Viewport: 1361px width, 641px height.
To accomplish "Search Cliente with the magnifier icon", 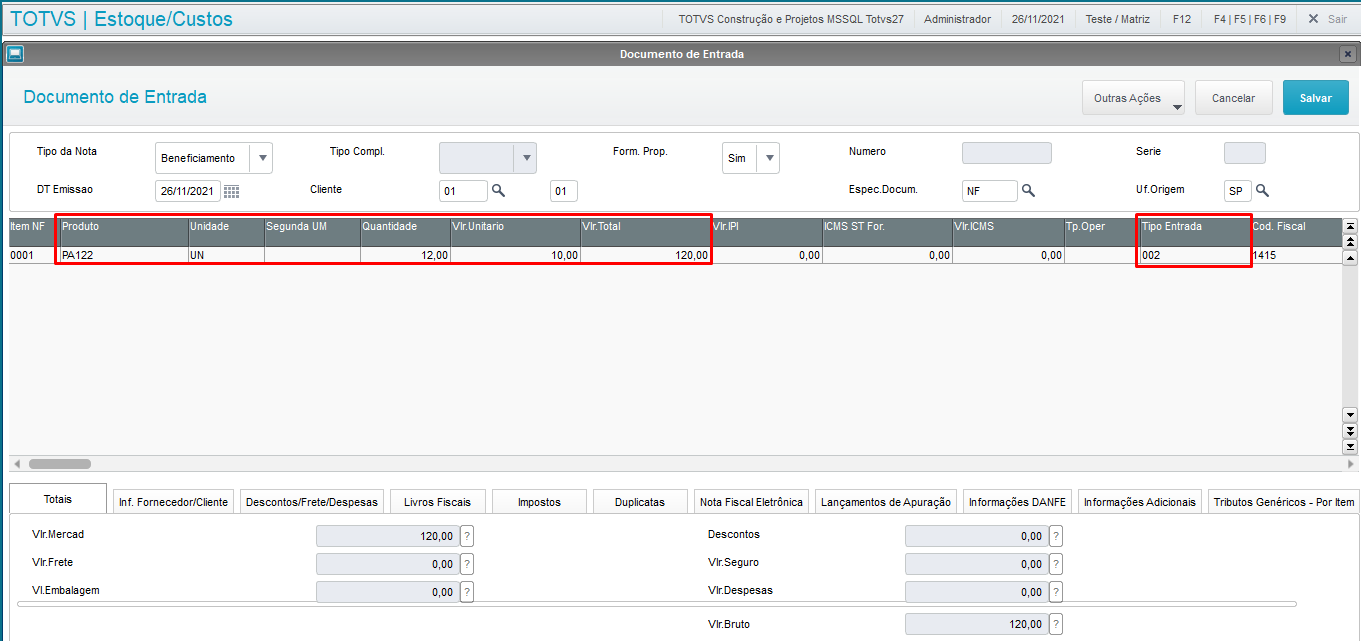I will [x=498, y=190].
